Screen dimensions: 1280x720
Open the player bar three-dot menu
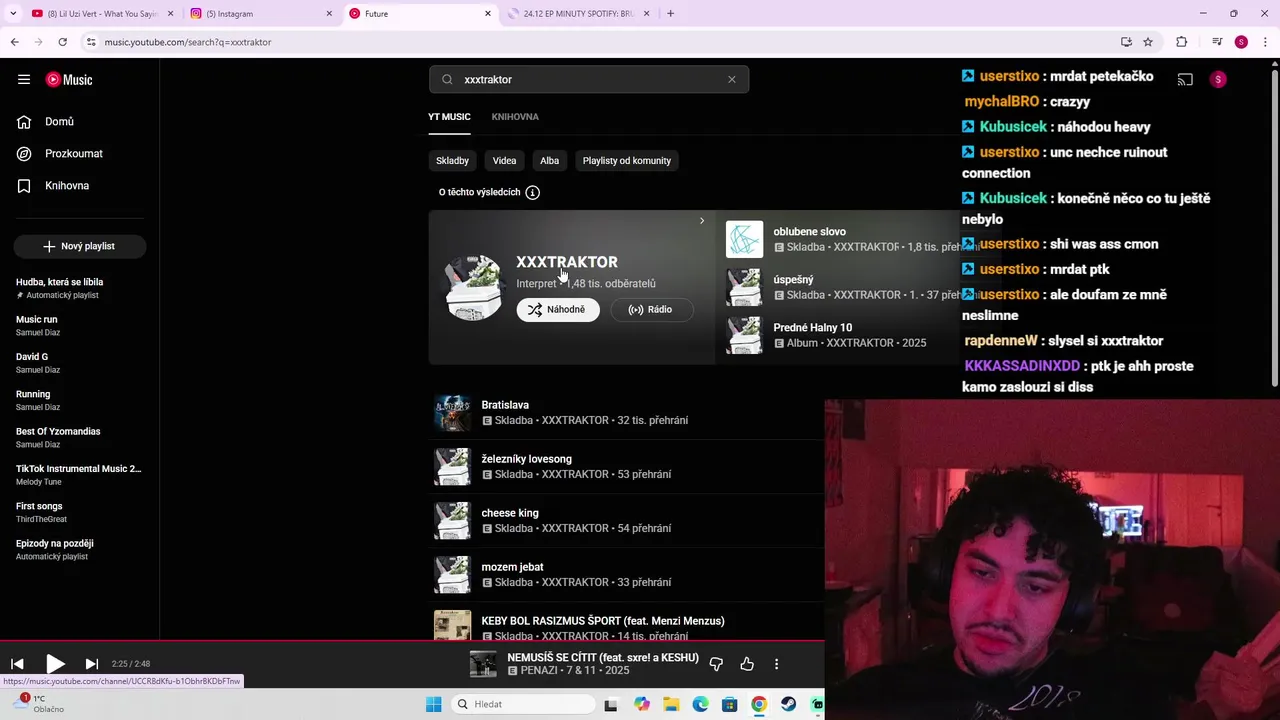[x=776, y=664]
